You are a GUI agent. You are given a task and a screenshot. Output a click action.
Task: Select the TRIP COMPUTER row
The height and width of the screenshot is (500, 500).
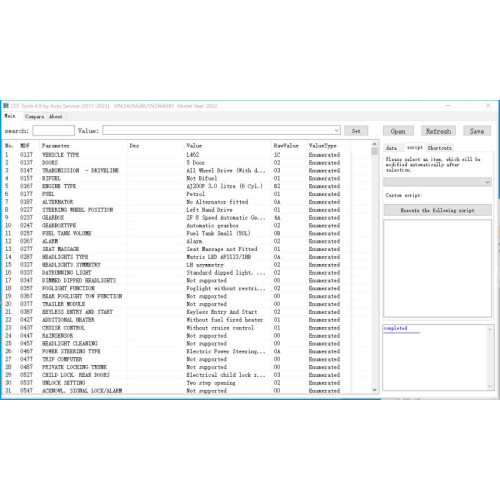[187, 359]
